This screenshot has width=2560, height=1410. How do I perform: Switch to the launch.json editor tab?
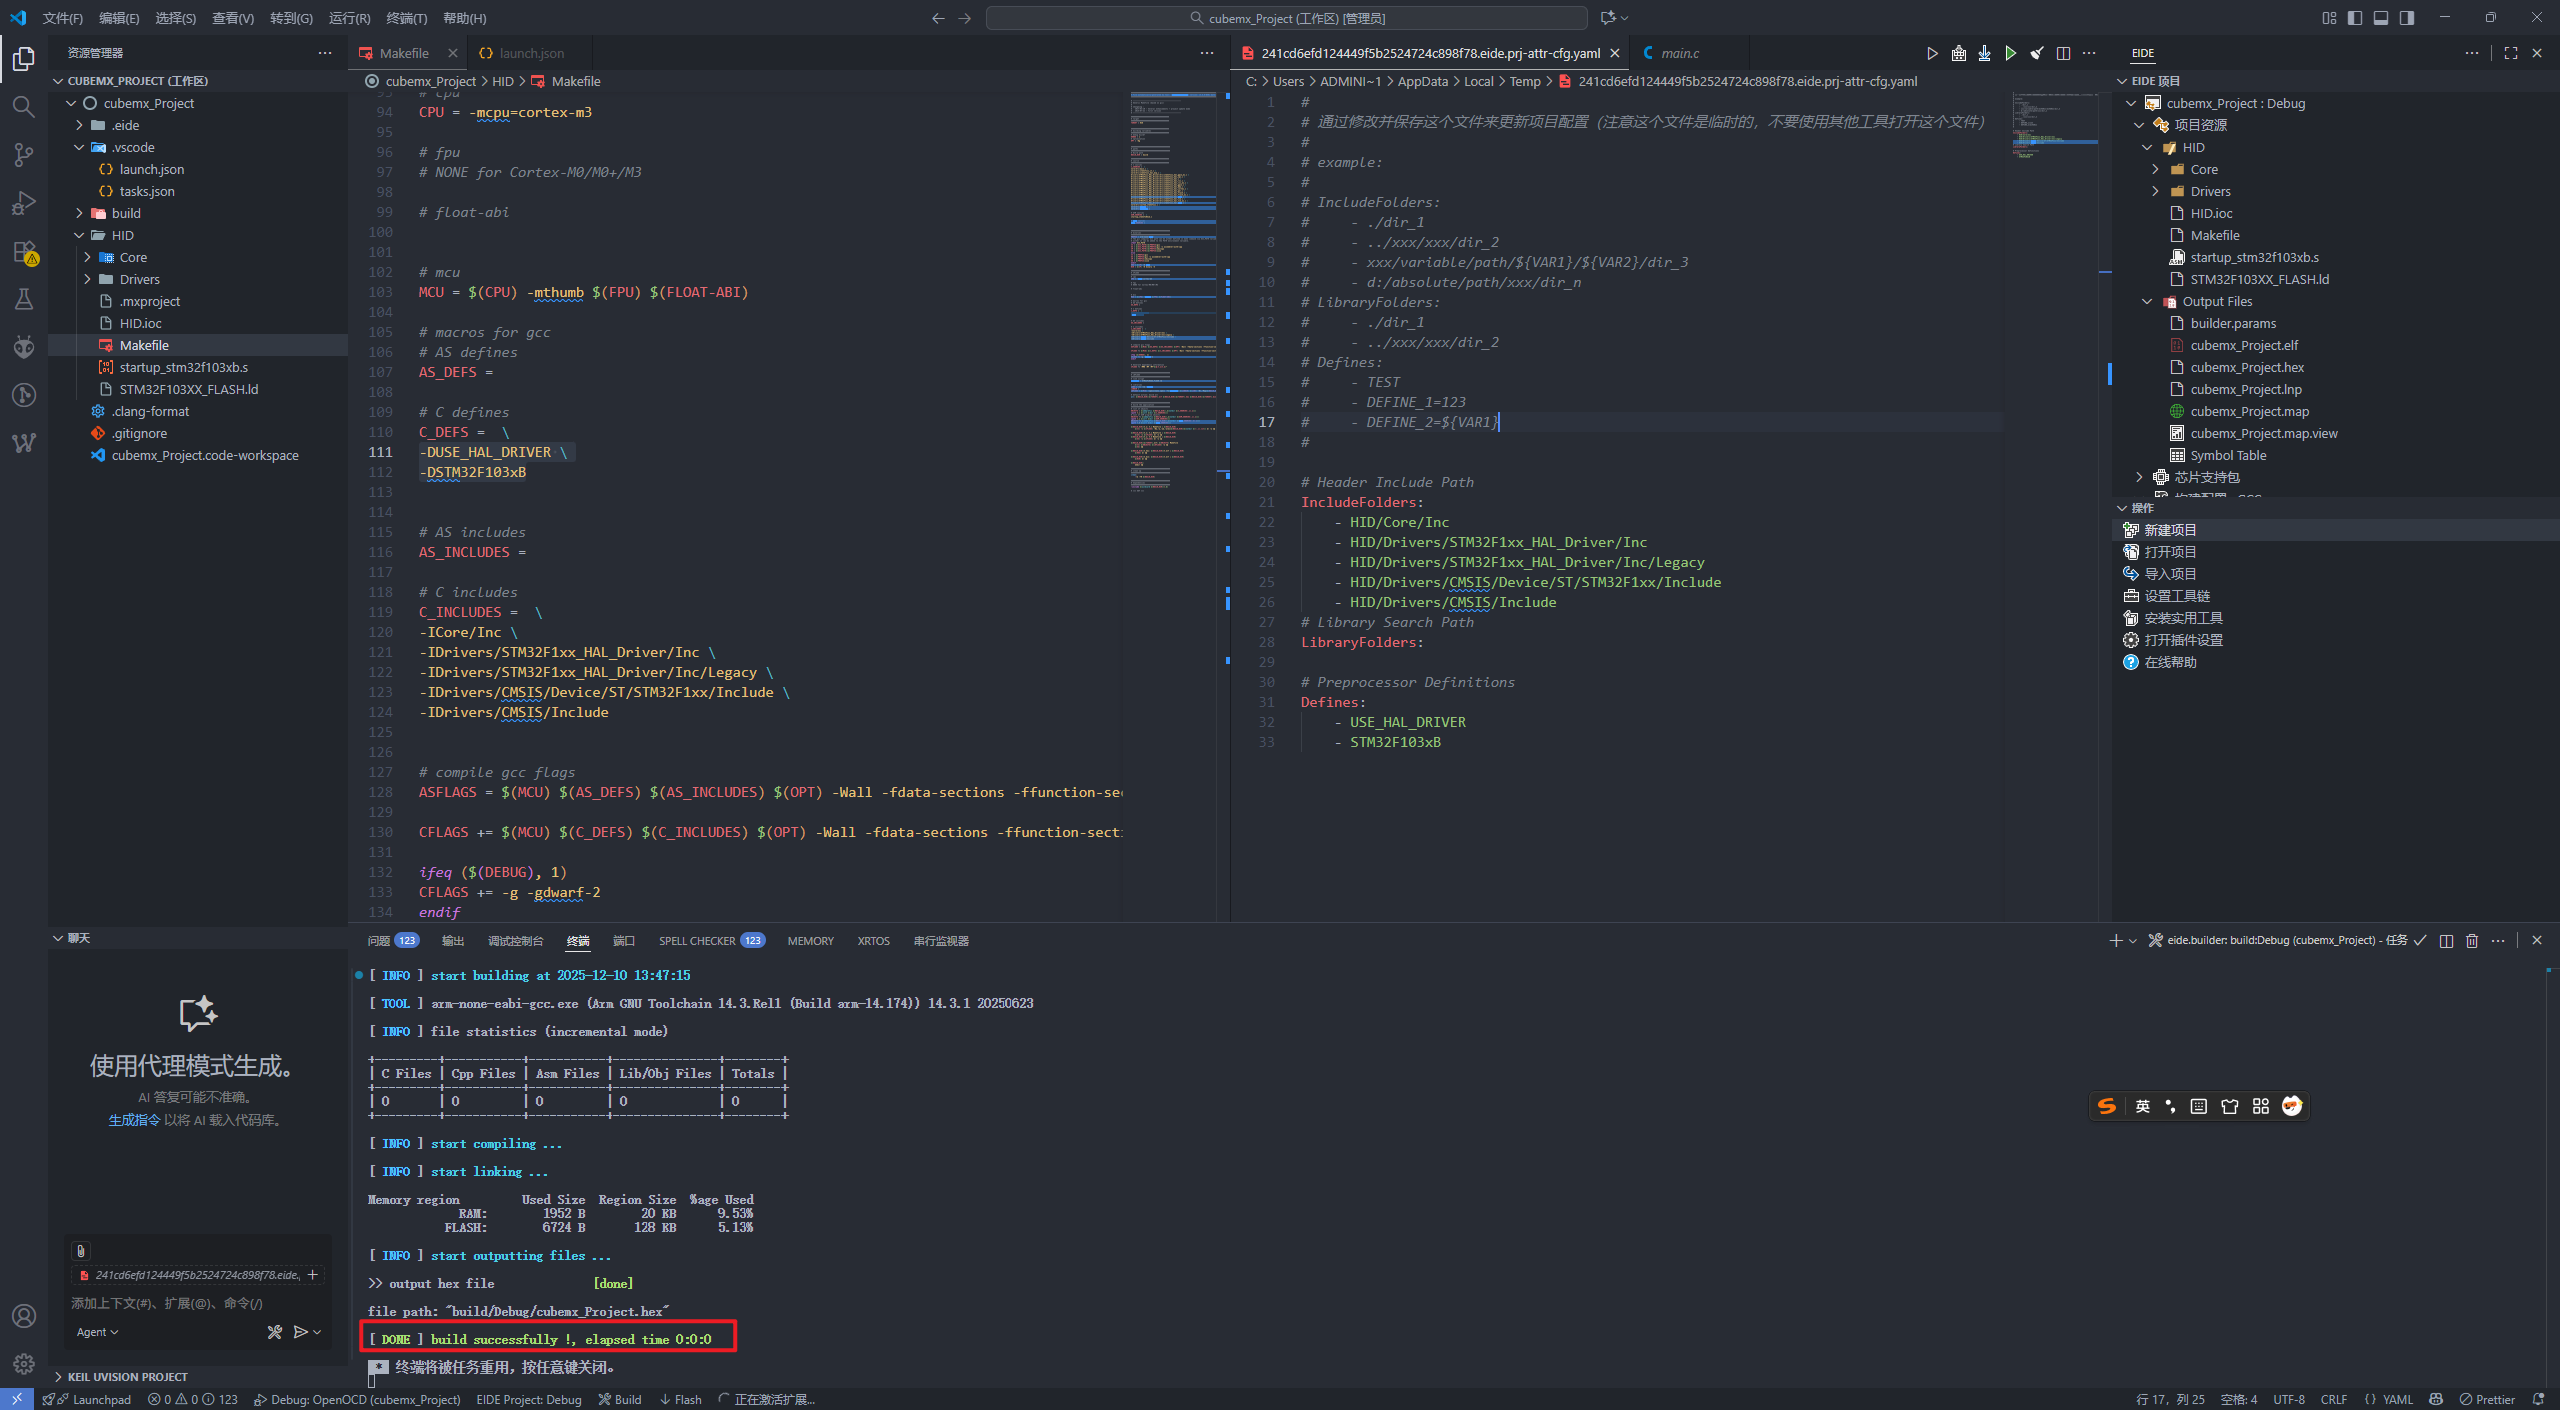point(530,53)
